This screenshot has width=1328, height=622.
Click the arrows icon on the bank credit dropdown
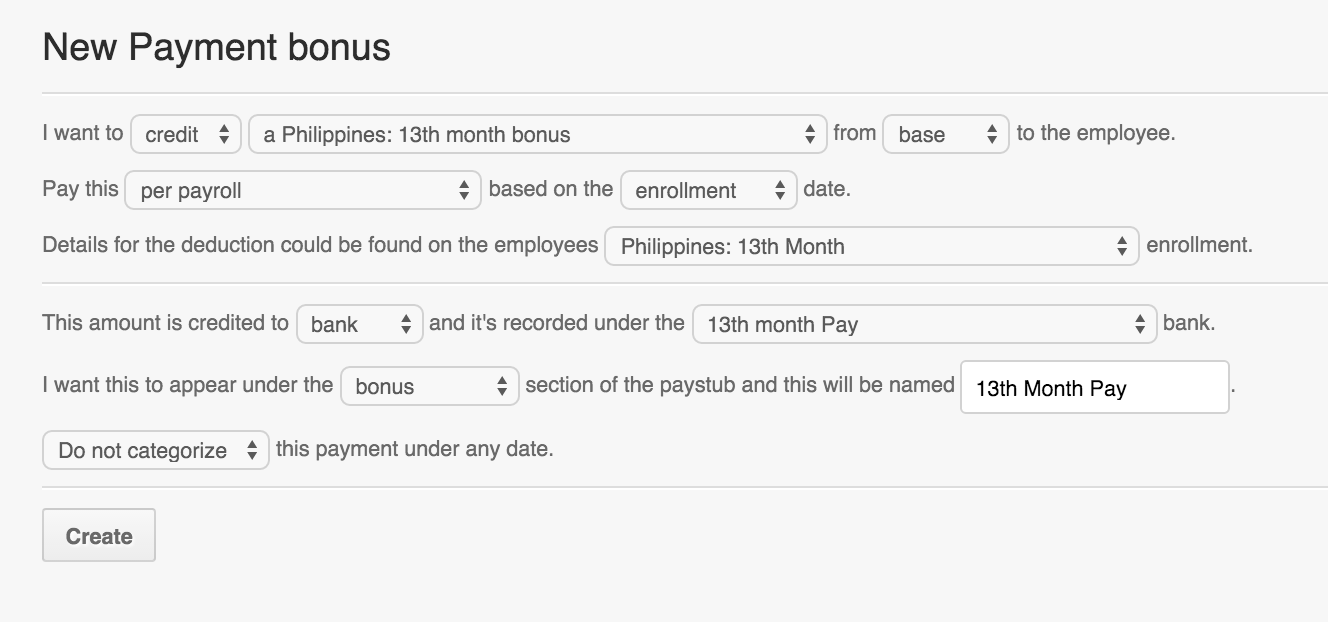coord(406,323)
